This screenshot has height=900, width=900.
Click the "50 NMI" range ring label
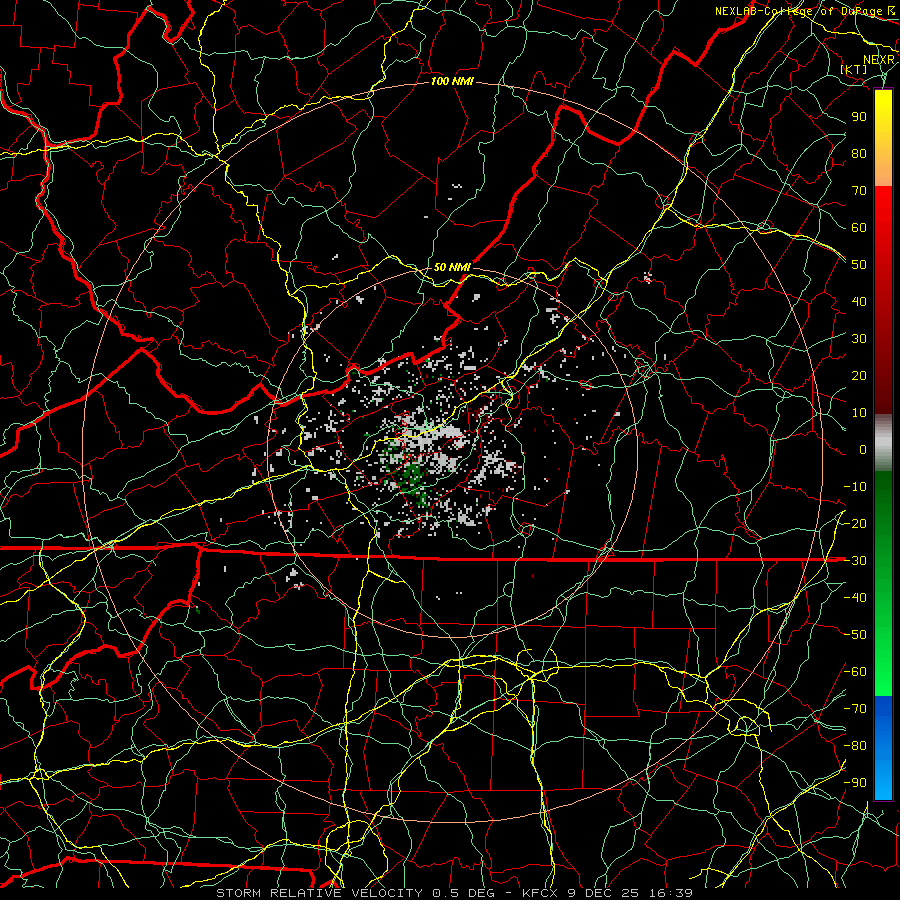coord(452,267)
